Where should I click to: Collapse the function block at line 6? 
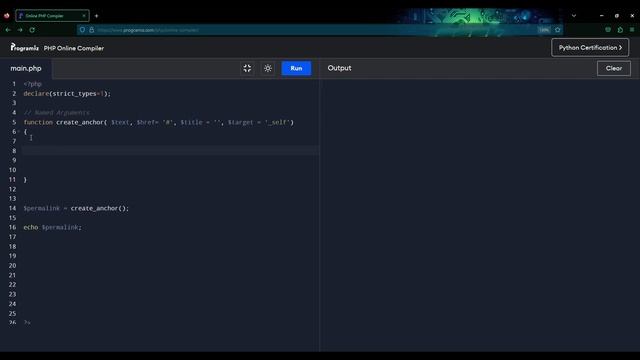[19, 131]
